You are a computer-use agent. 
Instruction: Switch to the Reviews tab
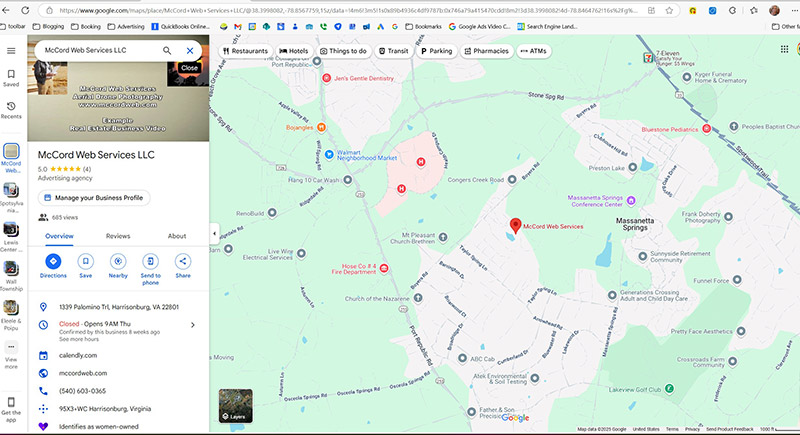118,236
